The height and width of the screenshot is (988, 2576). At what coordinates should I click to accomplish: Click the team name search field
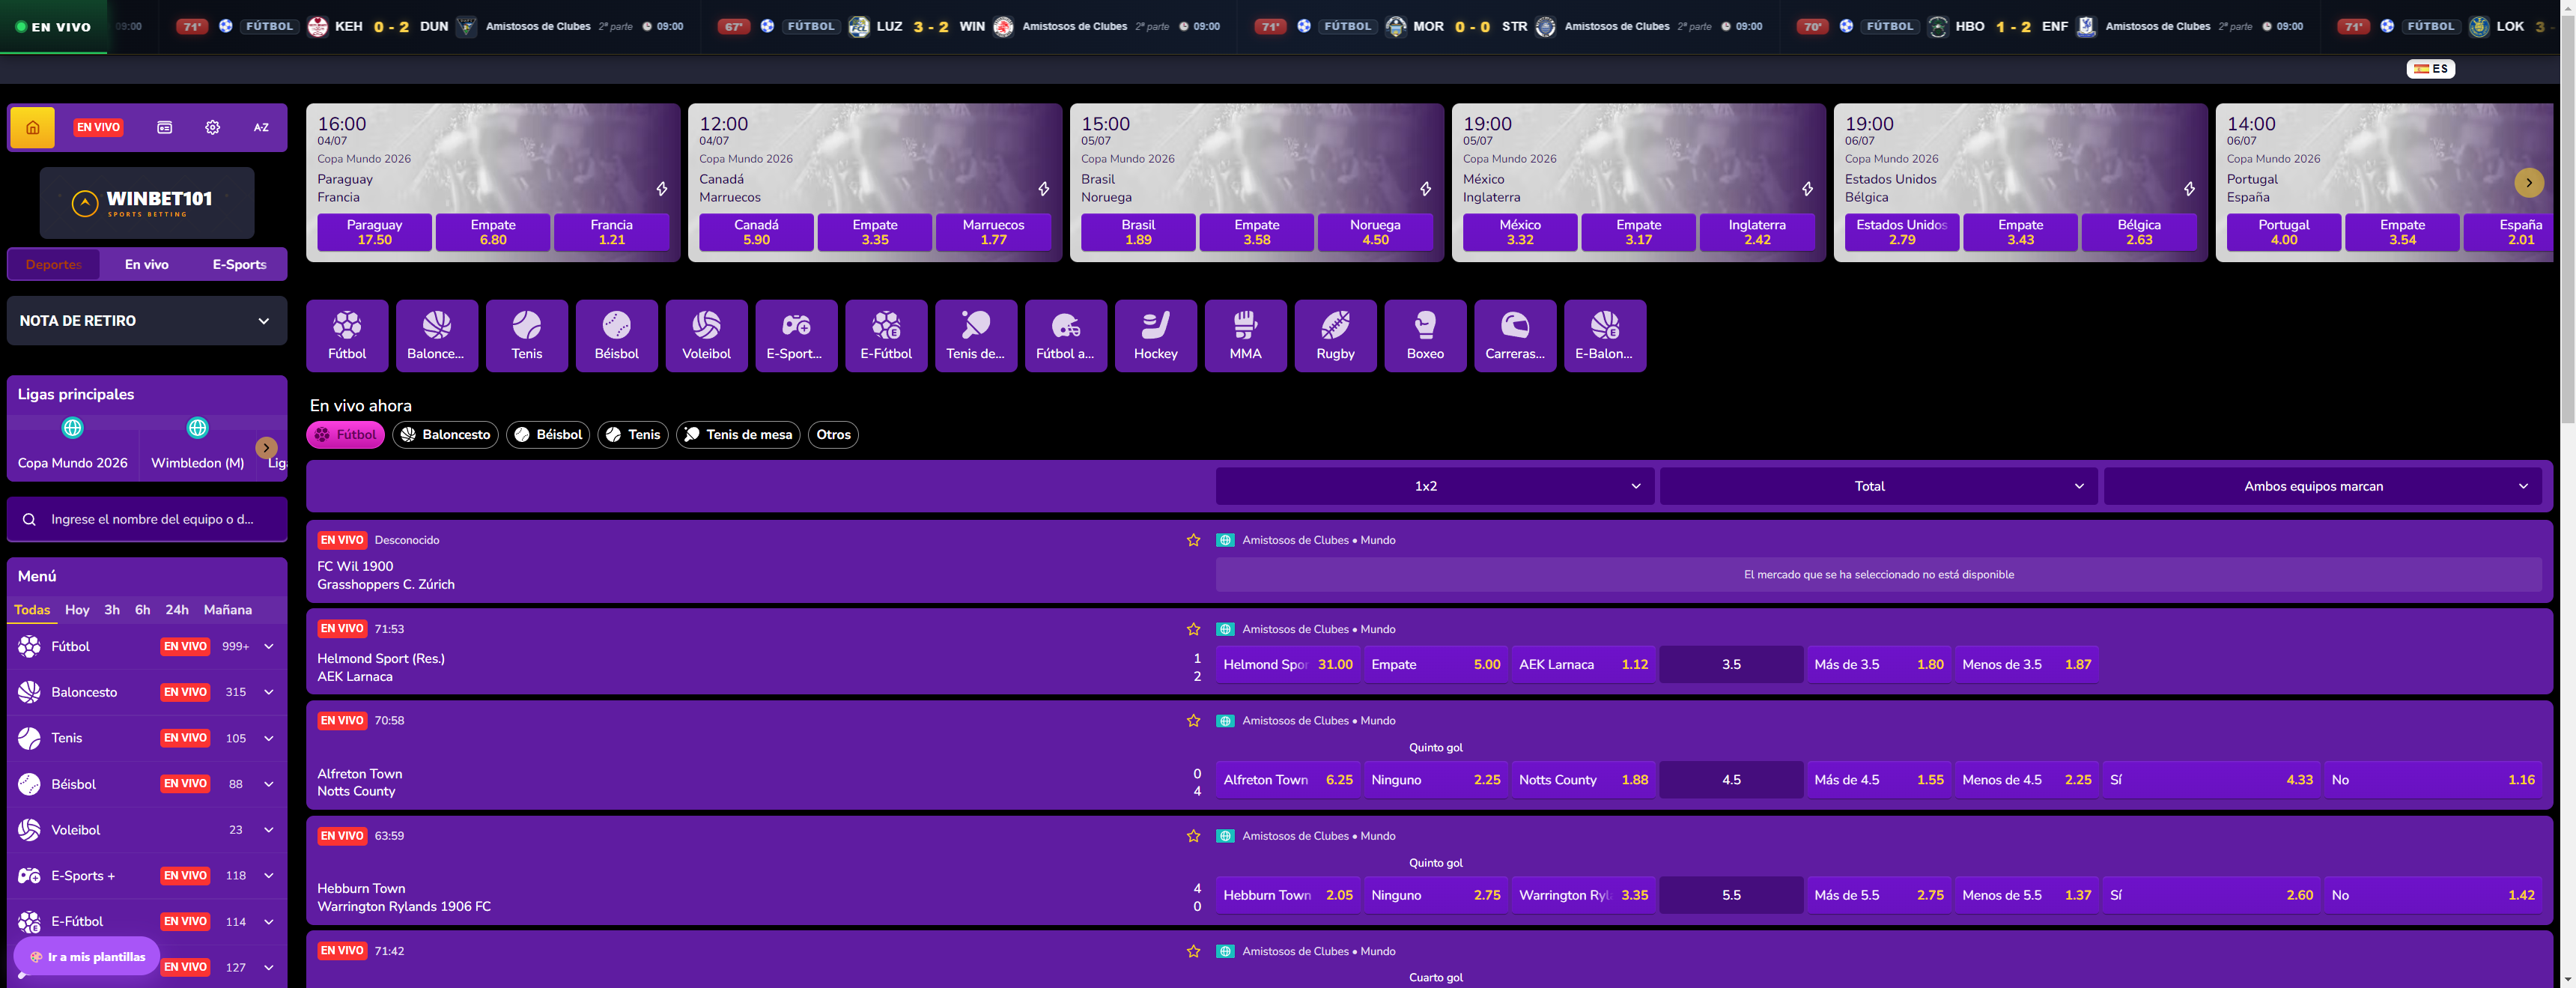click(x=147, y=519)
